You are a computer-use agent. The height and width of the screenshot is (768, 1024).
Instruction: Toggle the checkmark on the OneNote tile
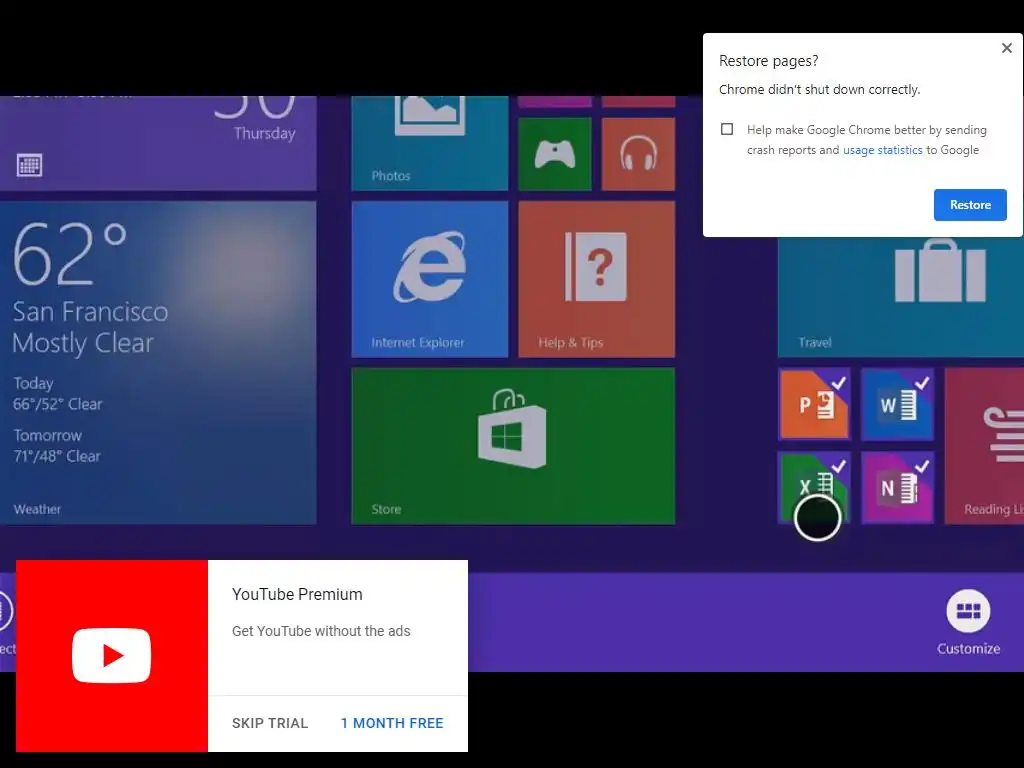[921, 466]
